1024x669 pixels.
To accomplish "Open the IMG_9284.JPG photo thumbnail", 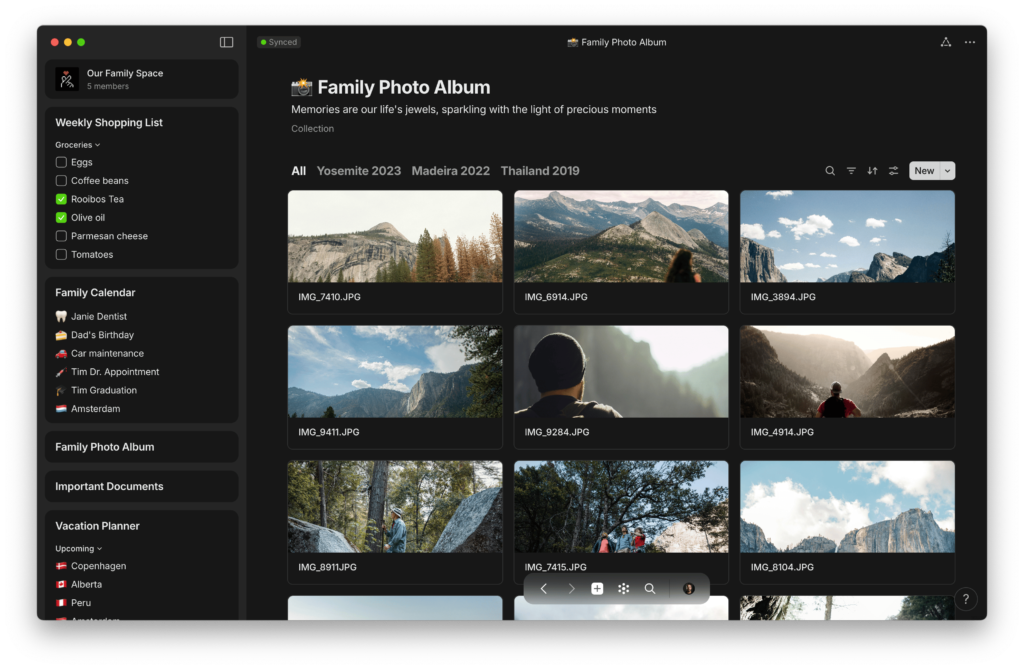I will pos(620,371).
